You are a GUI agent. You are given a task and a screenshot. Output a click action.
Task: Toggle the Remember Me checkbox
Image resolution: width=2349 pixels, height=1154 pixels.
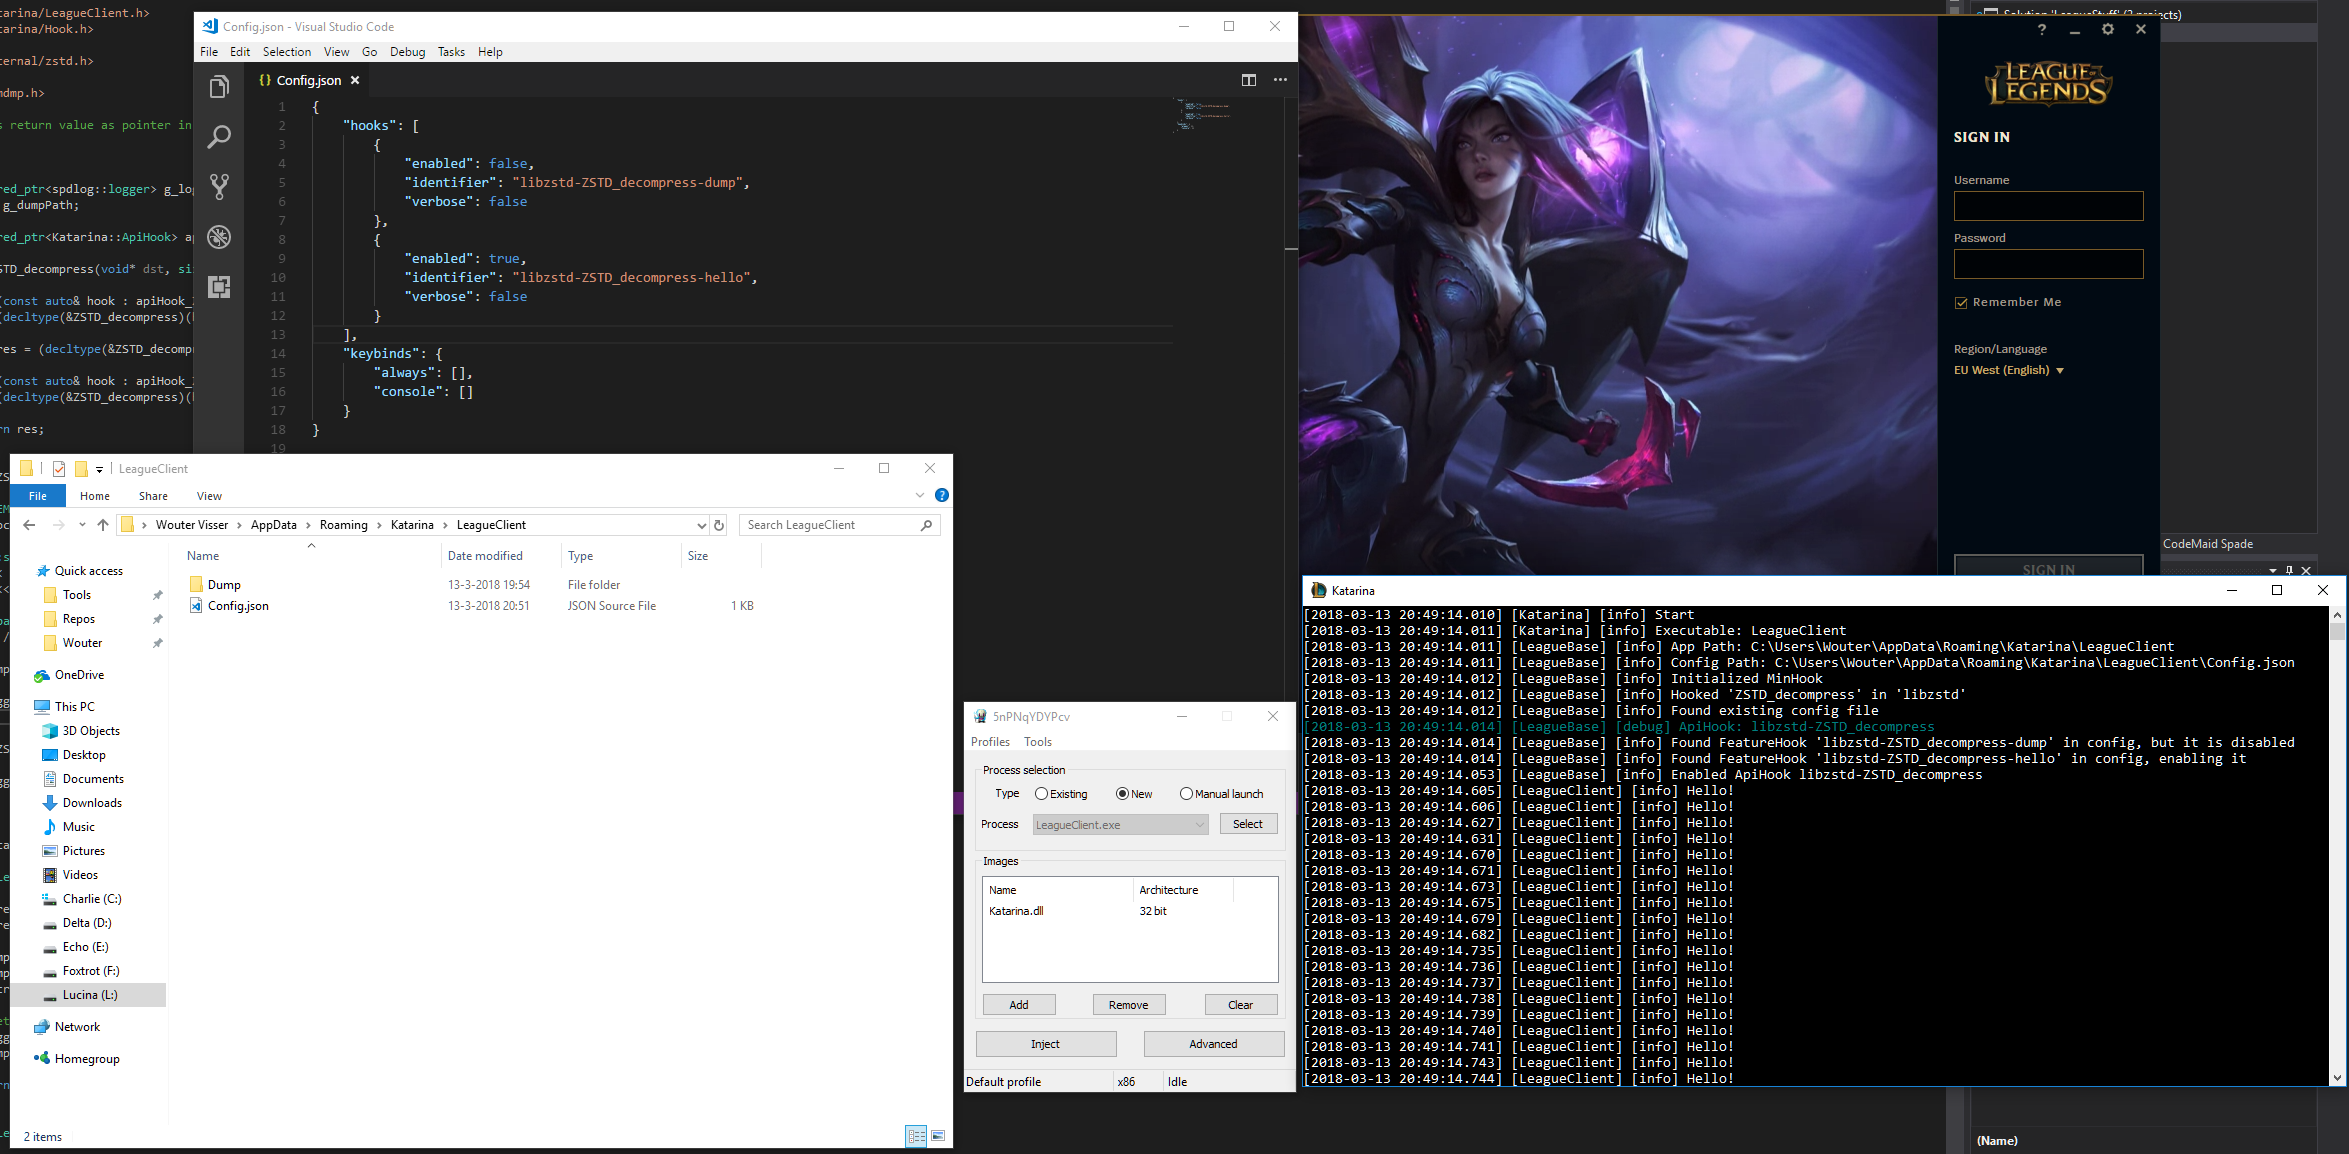(x=1961, y=303)
